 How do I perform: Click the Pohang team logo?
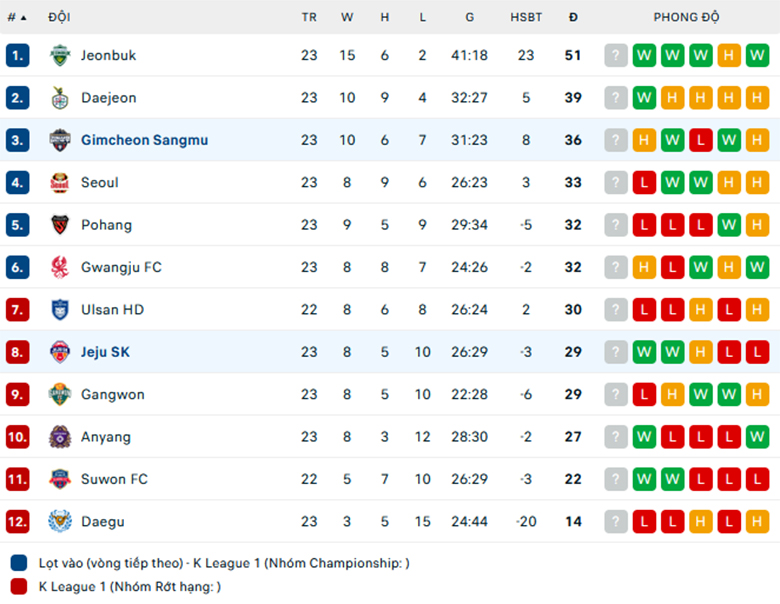coord(60,225)
